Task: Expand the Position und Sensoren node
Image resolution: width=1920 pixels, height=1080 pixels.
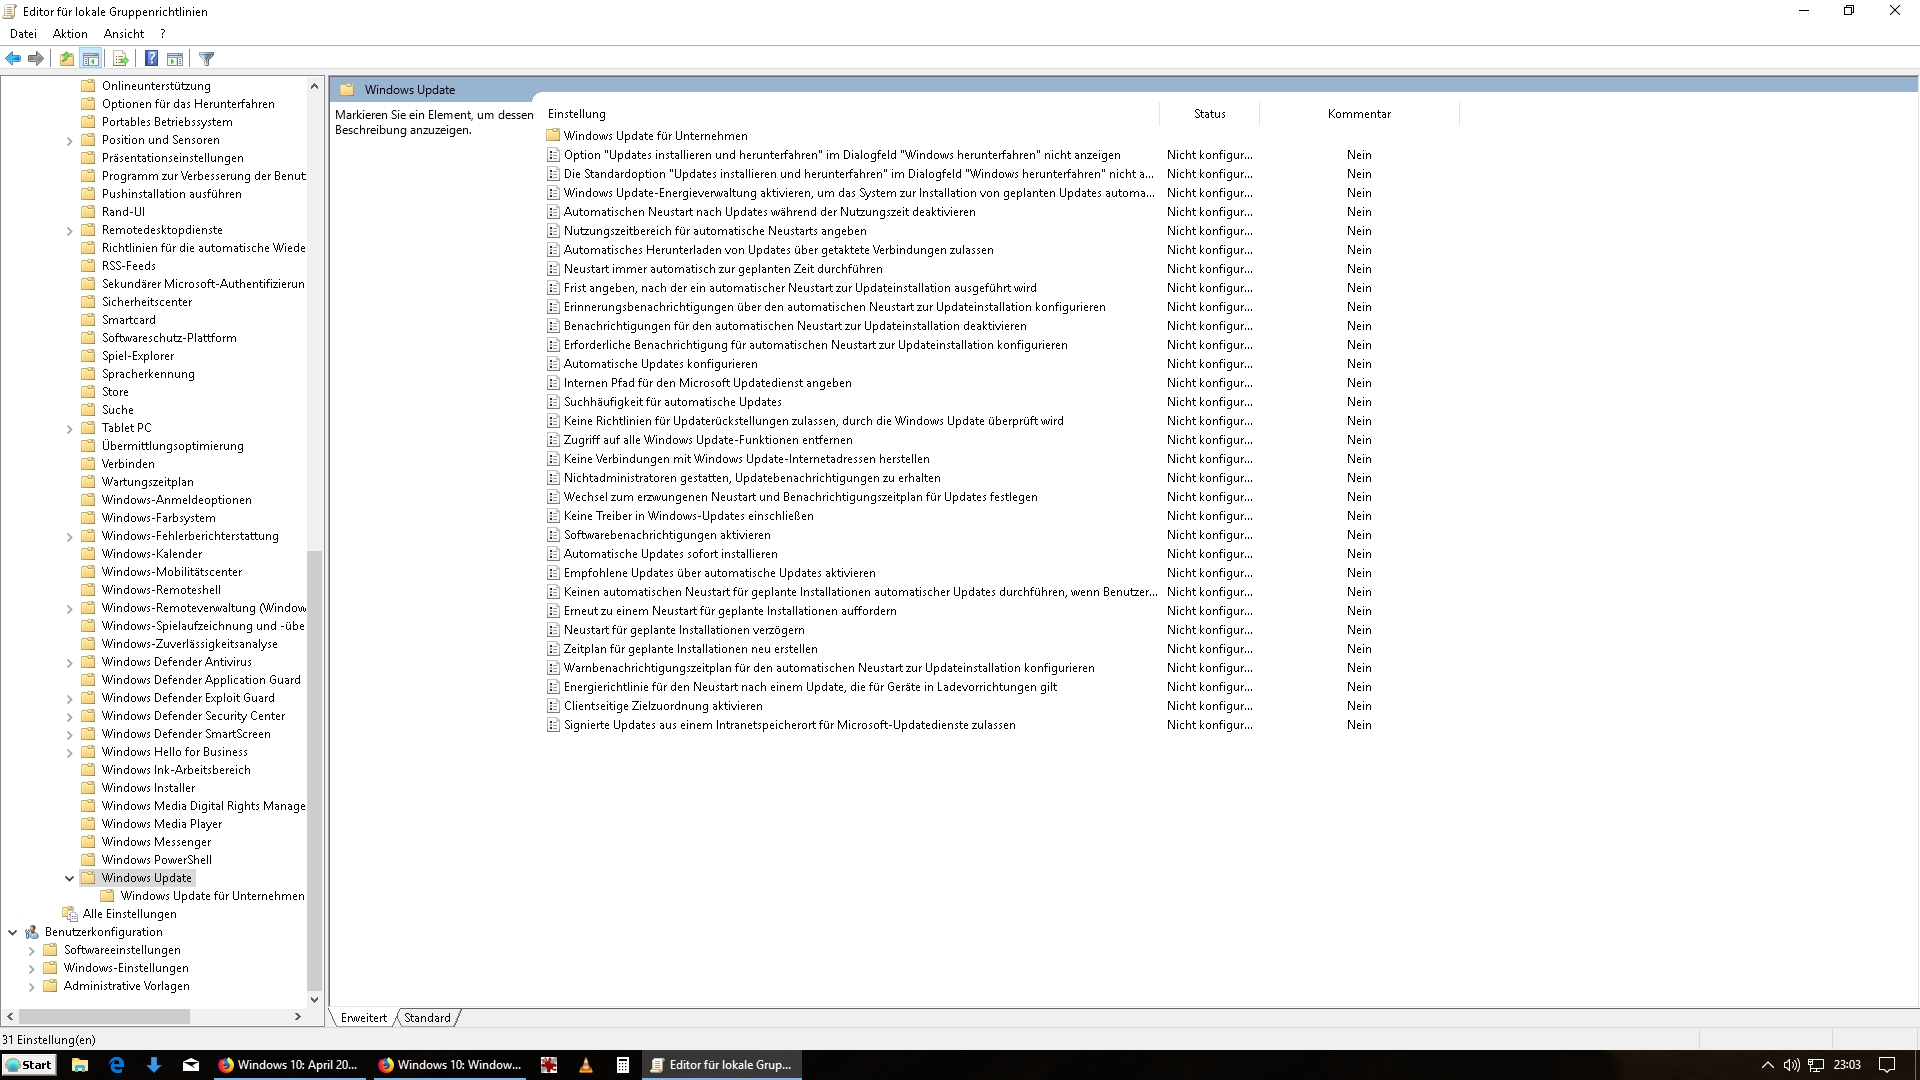Action: pyautogui.click(x=69, y=141)
